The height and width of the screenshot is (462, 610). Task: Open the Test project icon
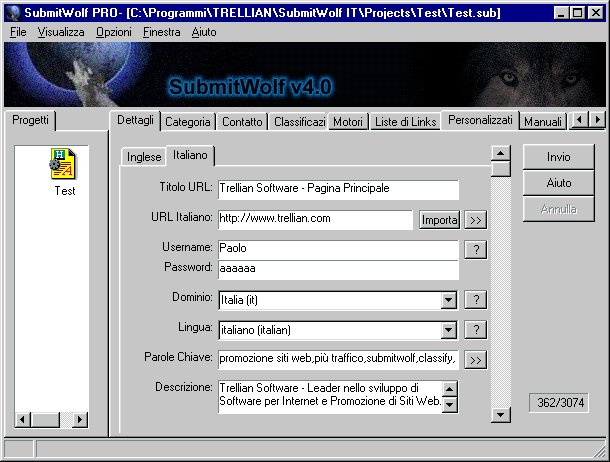pyautogui.click(x=63, y=164)
